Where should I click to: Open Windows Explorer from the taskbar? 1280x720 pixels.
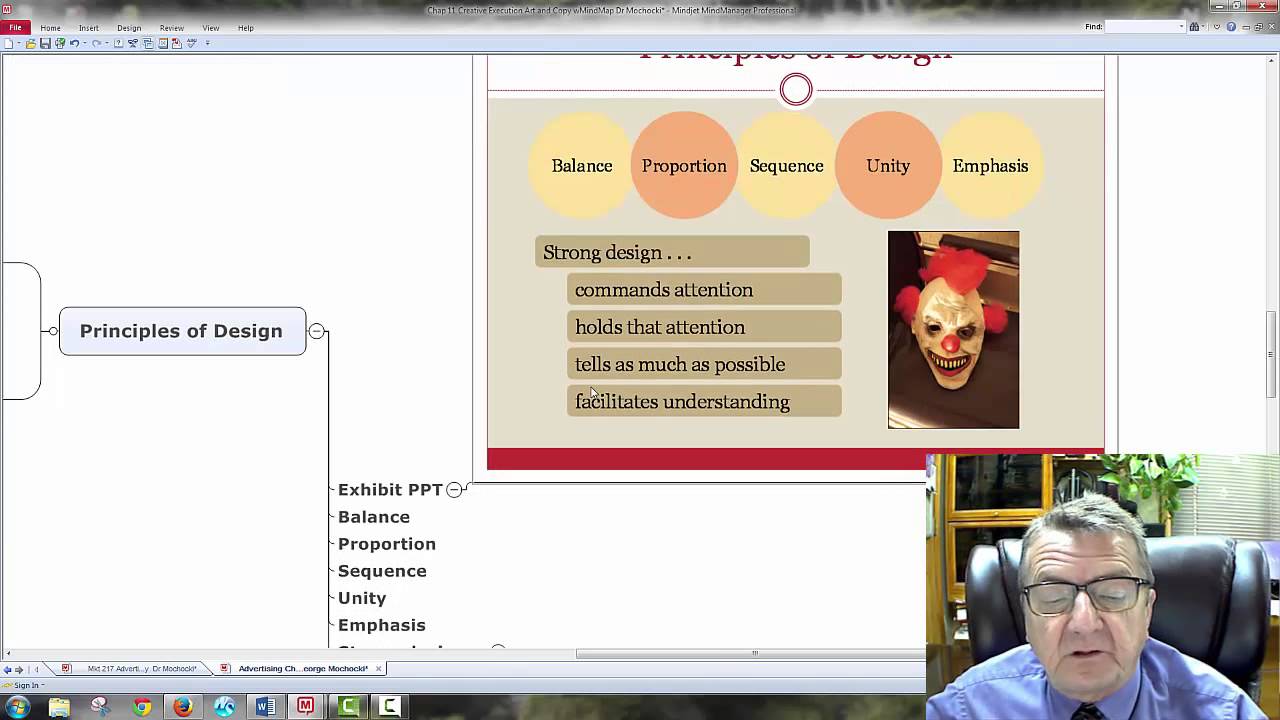point(59,707)
